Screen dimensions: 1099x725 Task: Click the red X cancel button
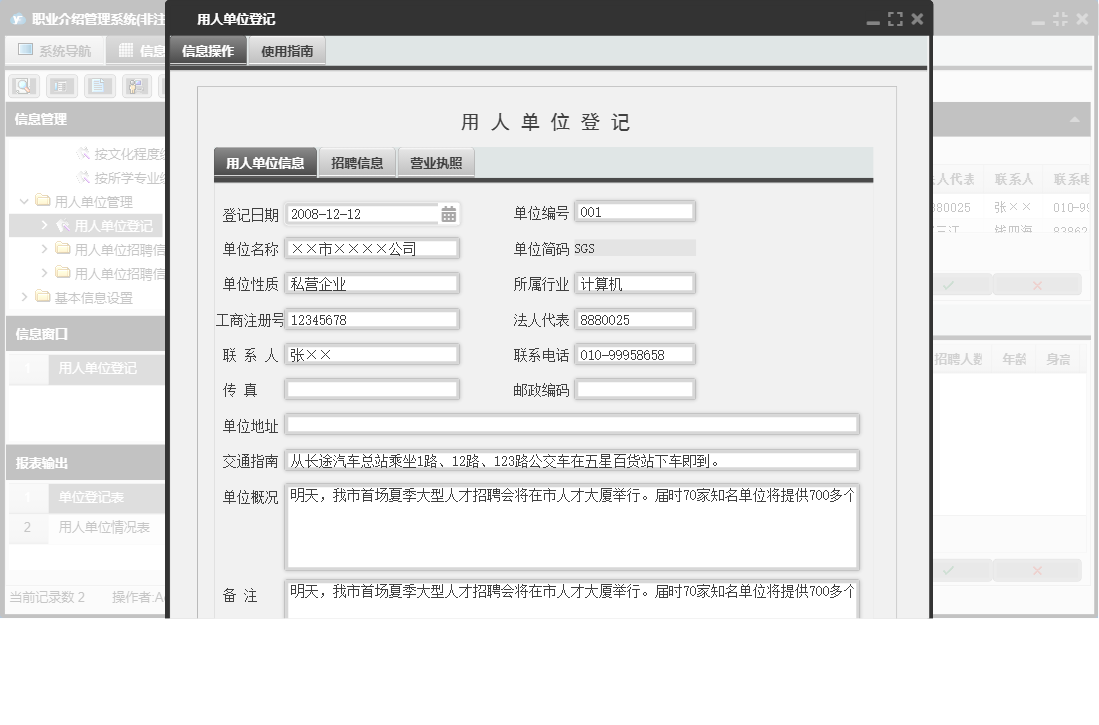(1037, 284)
